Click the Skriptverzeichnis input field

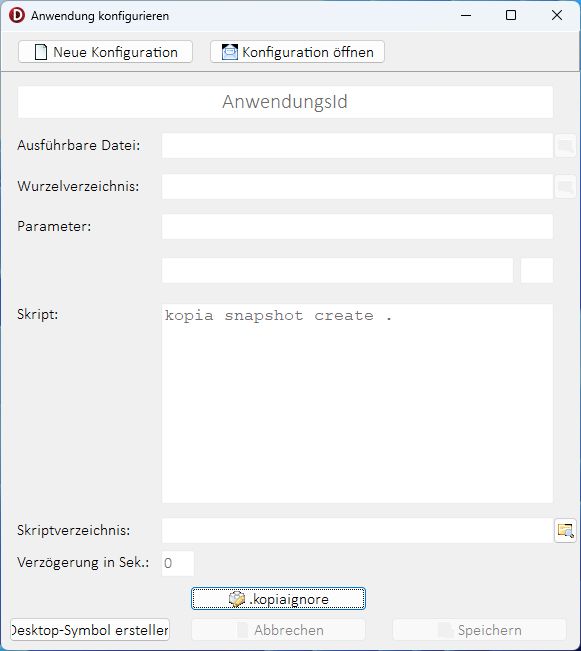pos(357,531)
